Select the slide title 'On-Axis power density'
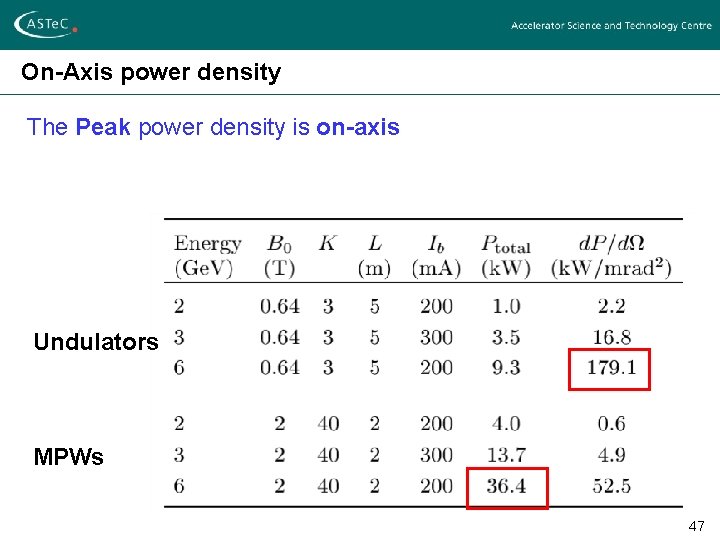Image resolution: width=720 pixels, height=540 pixels. coord(151,73)
